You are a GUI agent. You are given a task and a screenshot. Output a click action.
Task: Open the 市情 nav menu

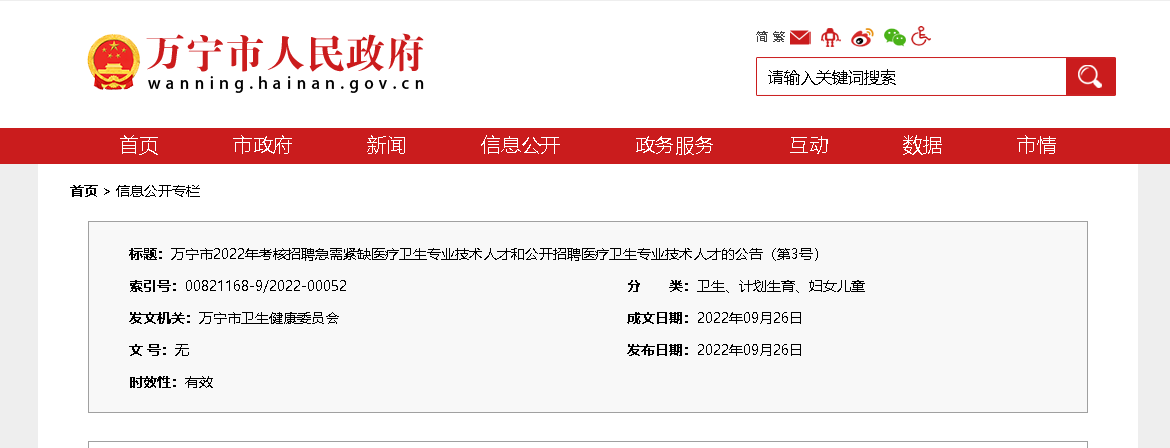[1036, 145]
